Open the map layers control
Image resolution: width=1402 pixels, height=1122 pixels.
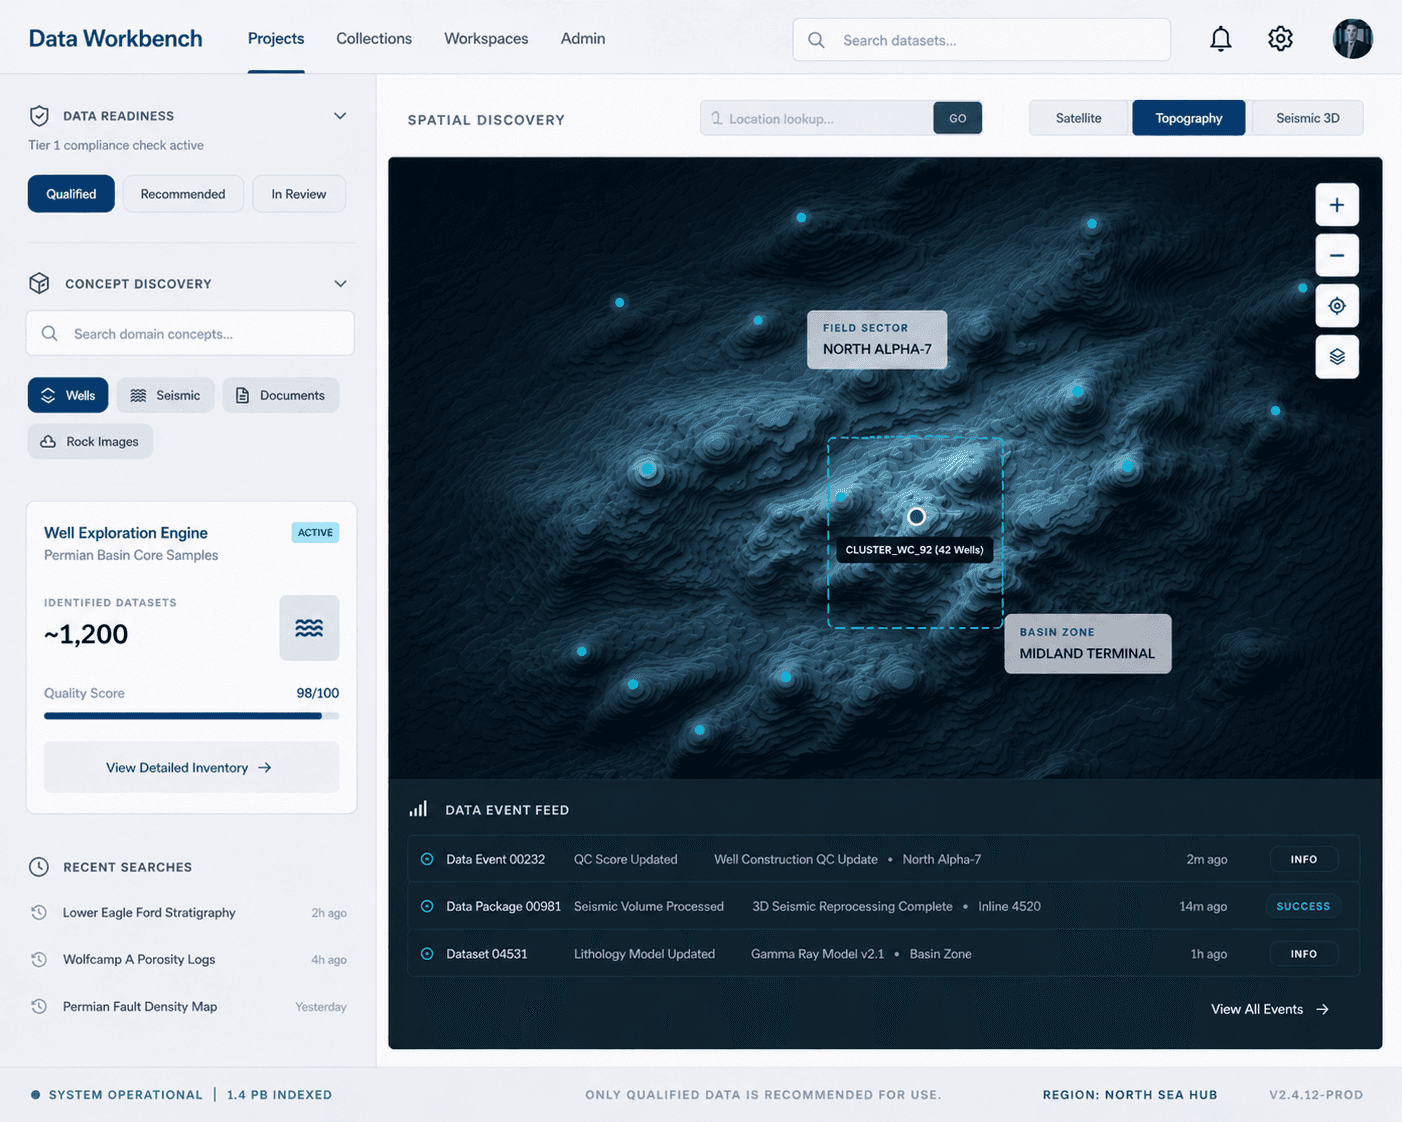(x=1337, y=357)
